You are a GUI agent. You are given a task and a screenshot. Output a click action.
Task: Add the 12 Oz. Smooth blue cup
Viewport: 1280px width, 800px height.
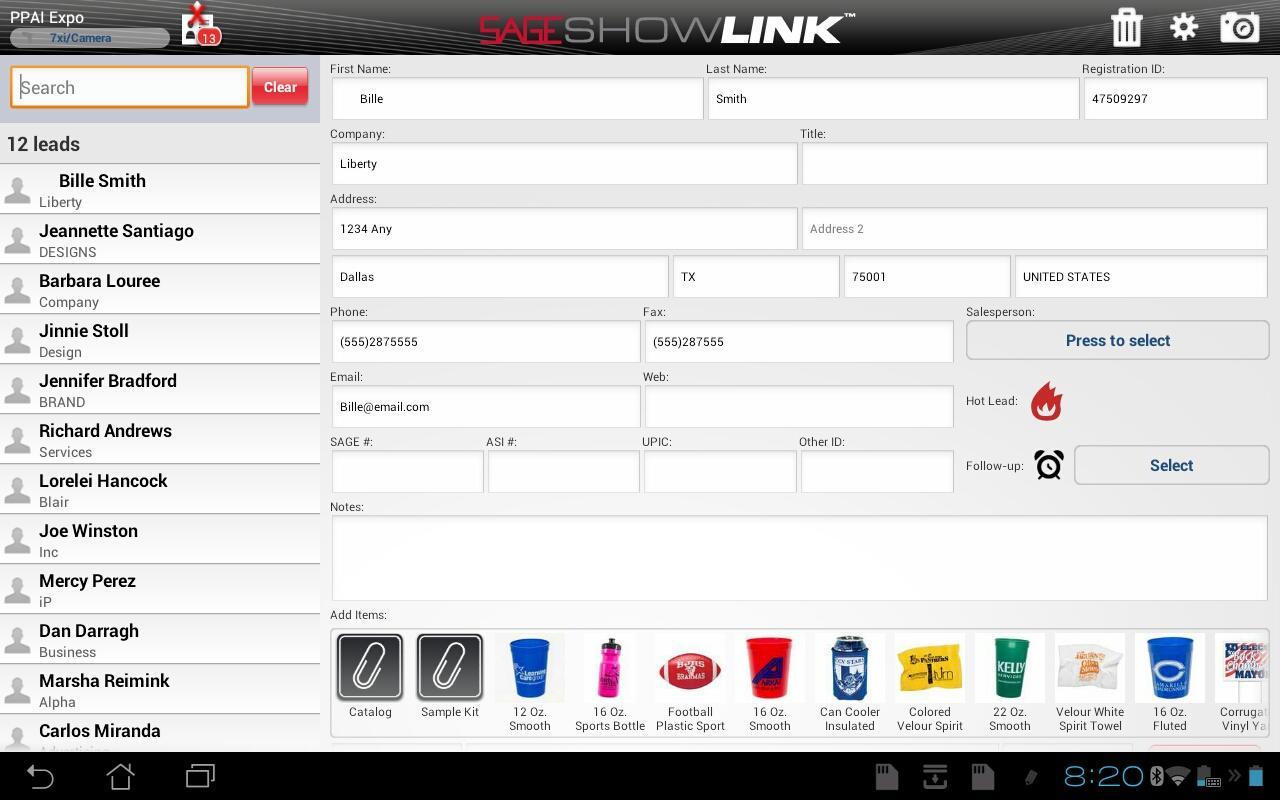(530, 682)
